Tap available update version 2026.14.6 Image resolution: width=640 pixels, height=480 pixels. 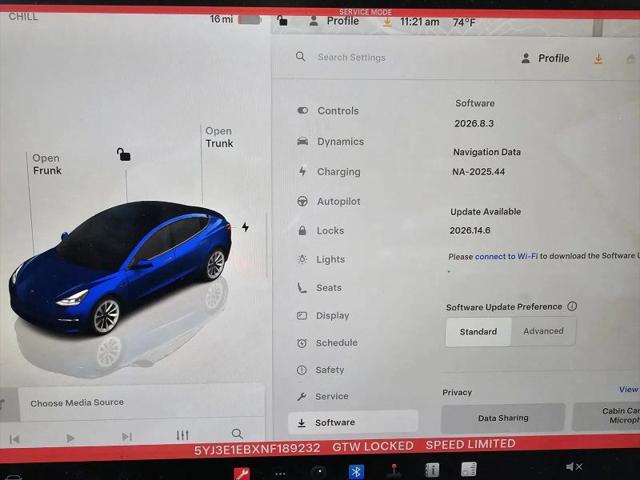click(x=470, y=230)
